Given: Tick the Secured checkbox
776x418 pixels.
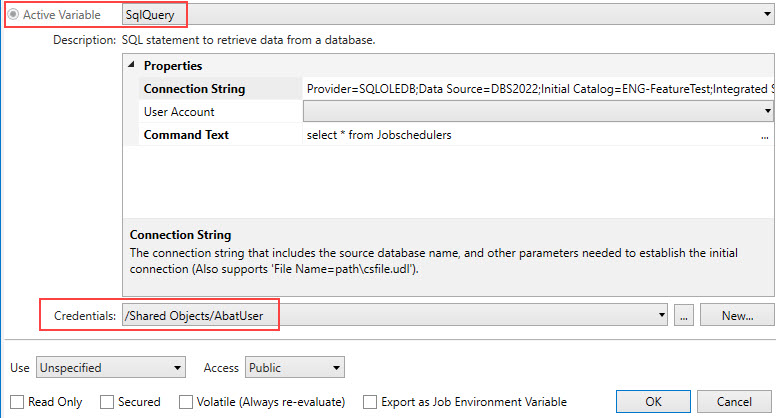Looking at the screenshot, I should pos(107,402).
